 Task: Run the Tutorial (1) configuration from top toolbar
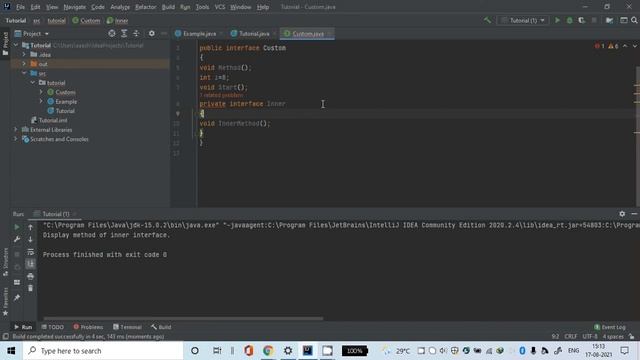[557, 20]
